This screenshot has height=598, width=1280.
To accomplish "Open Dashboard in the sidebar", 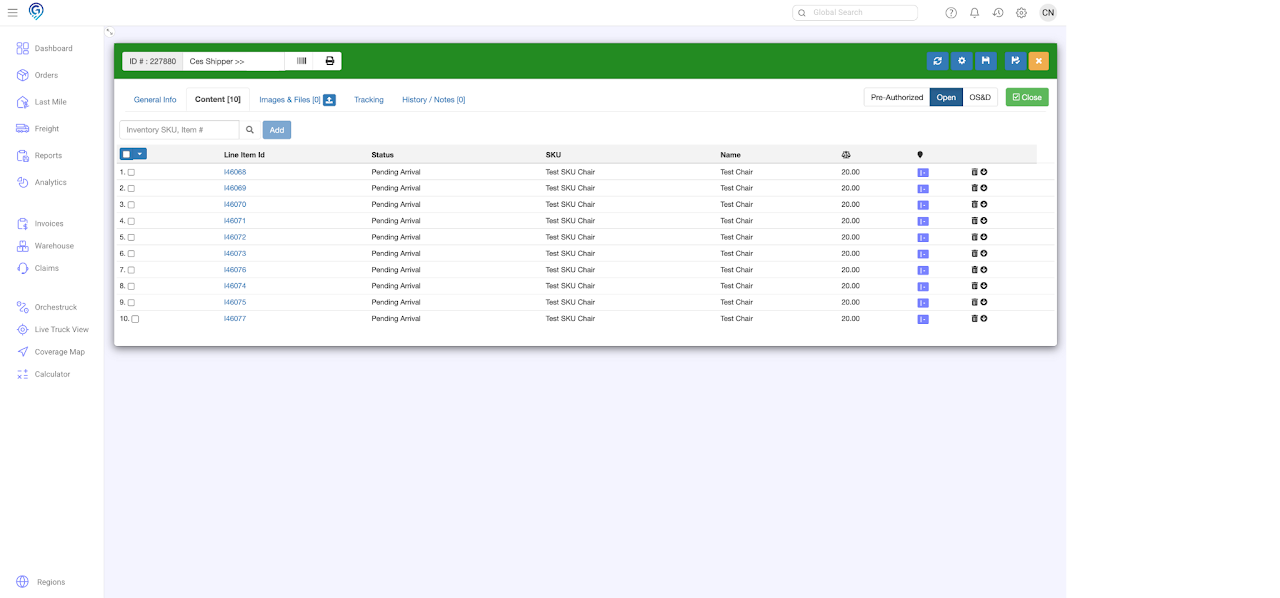I will 53,48.
